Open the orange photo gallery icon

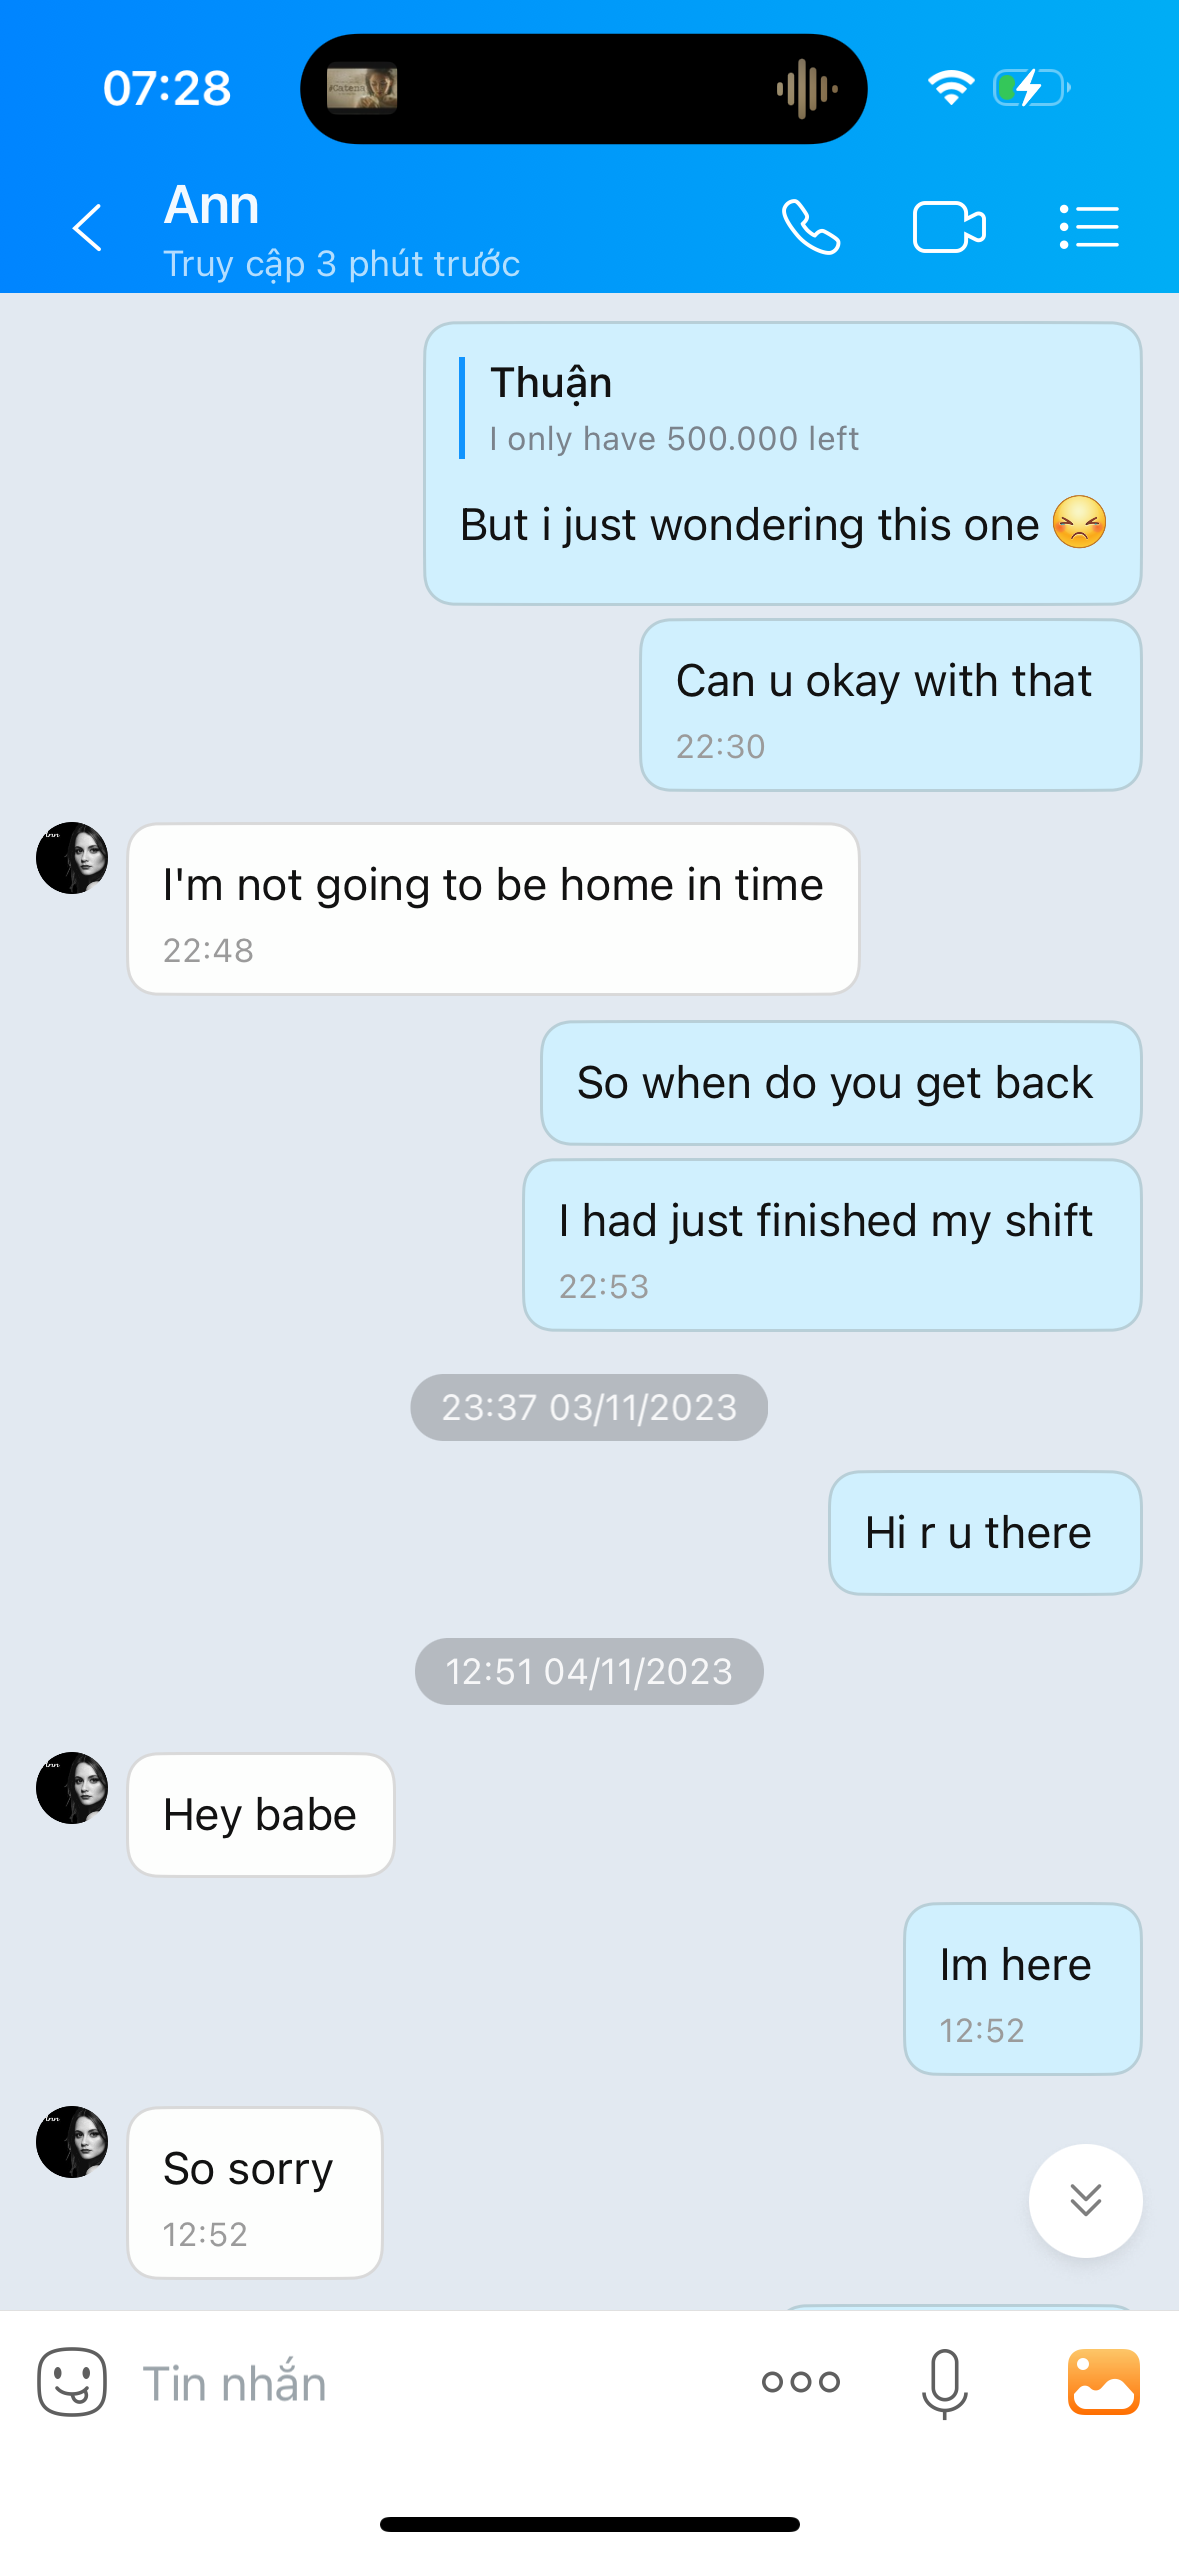[x=1104, y=2382]
